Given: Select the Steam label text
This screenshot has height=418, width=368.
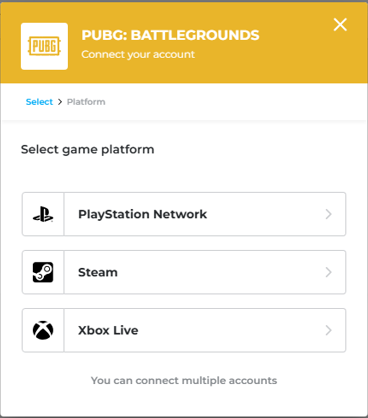Looking at the screenshot, I should point(98,272).
